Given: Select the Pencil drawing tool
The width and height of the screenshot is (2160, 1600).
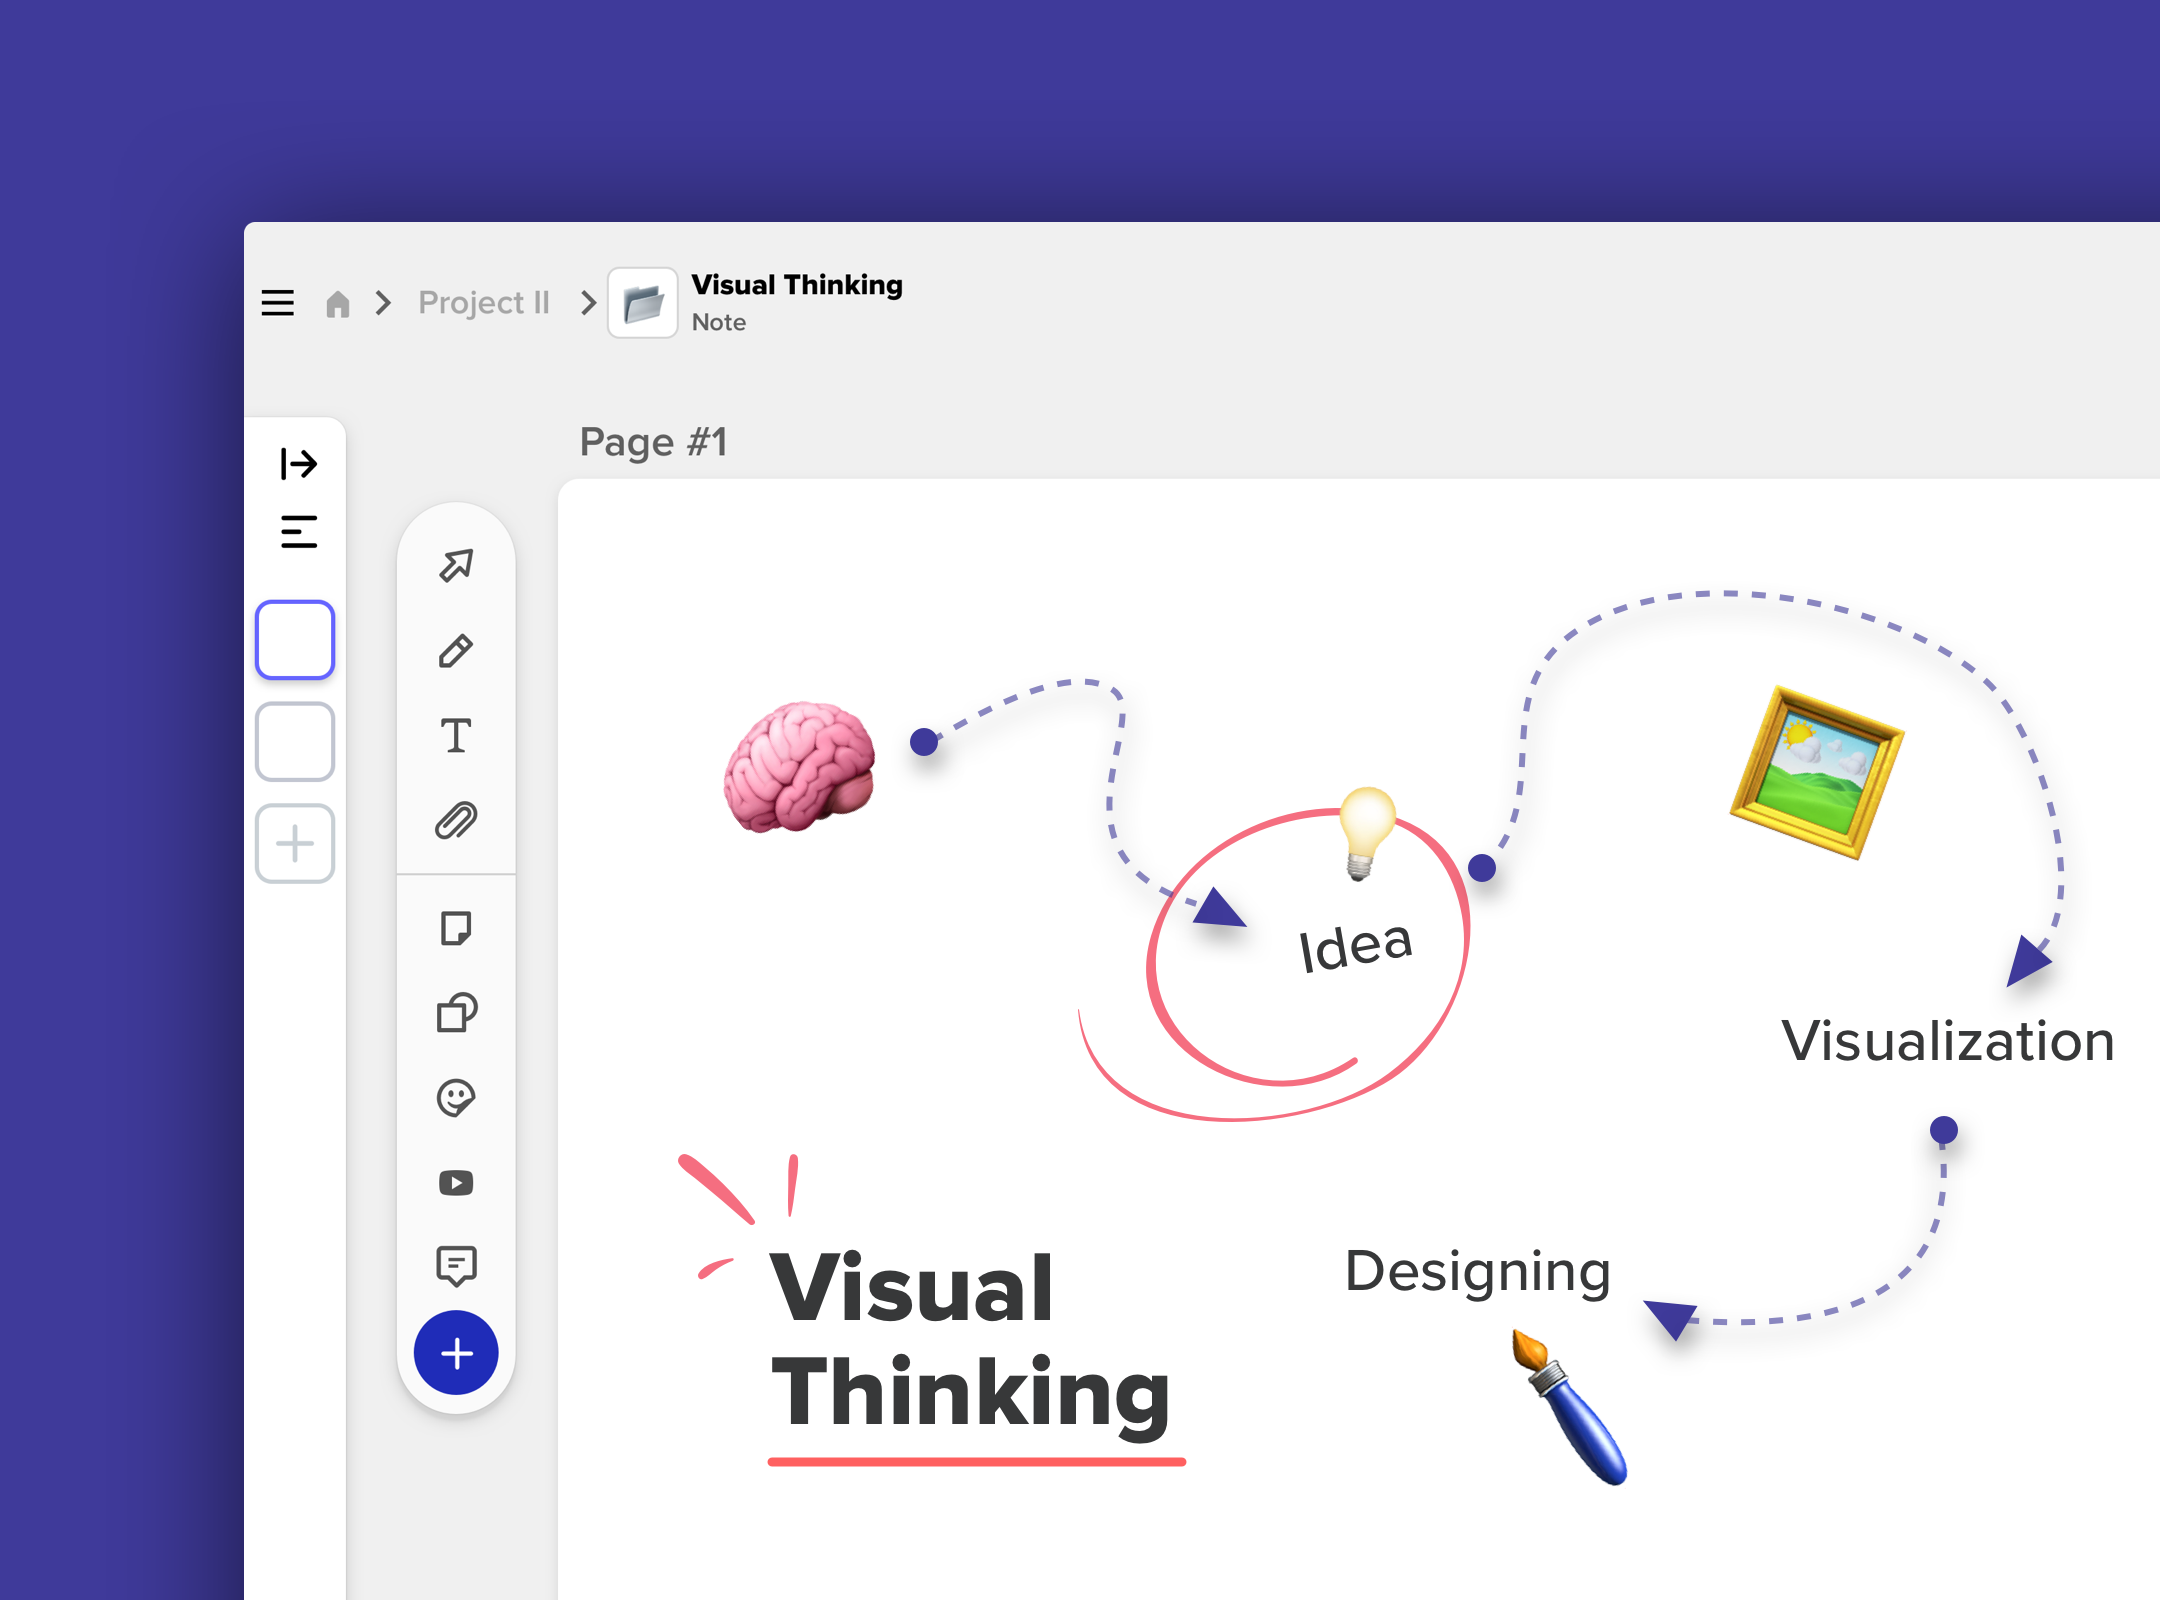Looking at the screenshot, I should coord(457,652).
